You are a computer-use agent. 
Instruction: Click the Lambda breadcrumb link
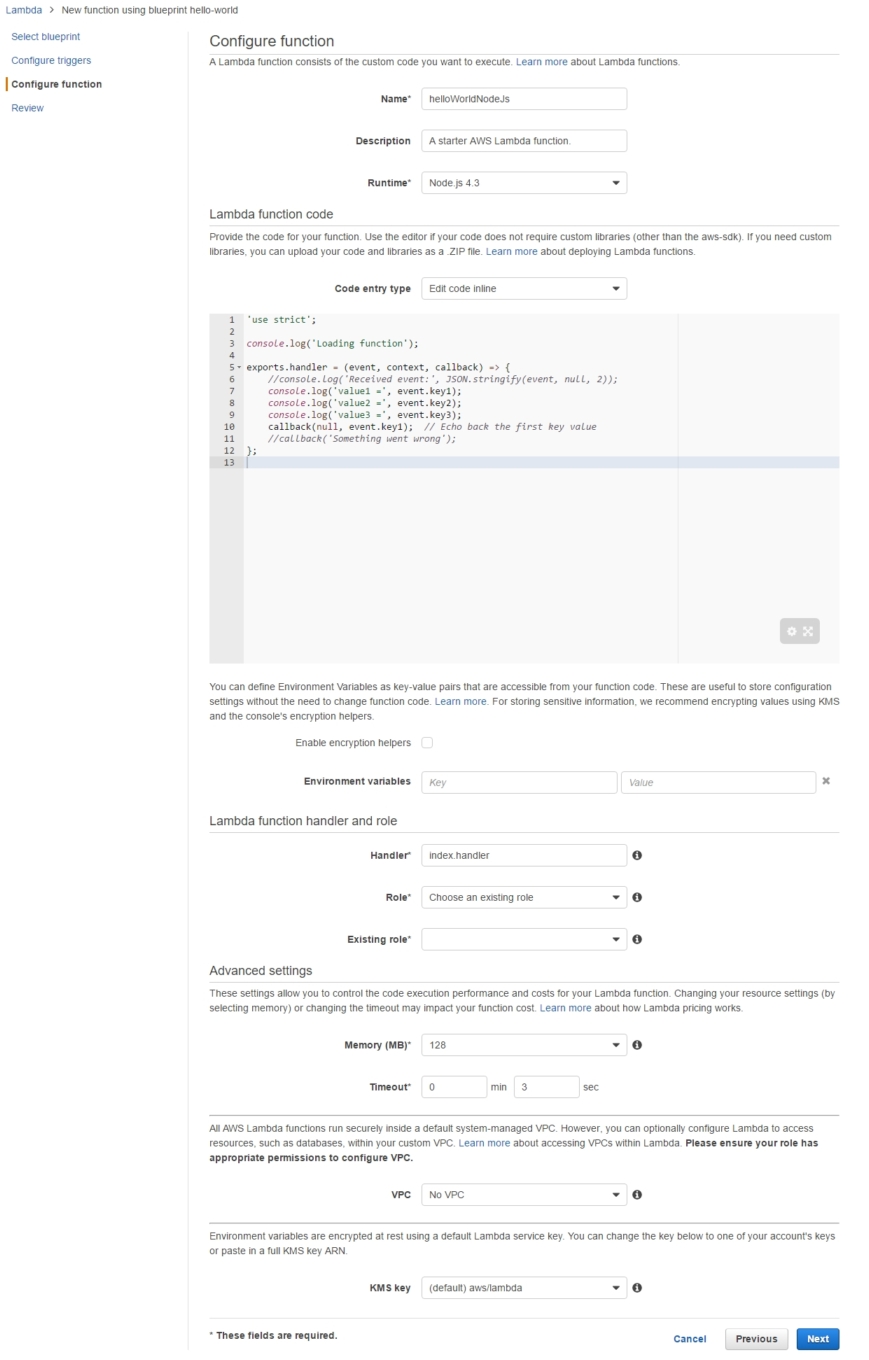click(24, 10)
